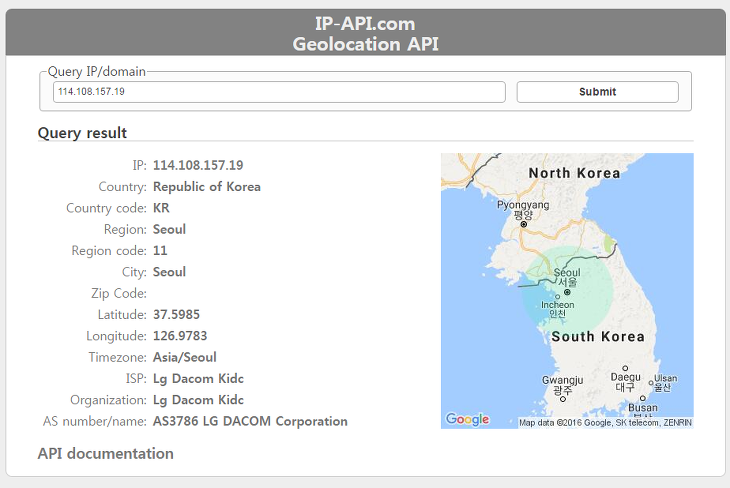Image resolution: width=730 pixels, height=488 pixels.
Task: Click the Region value Seoul
Action: coord(169,230)
